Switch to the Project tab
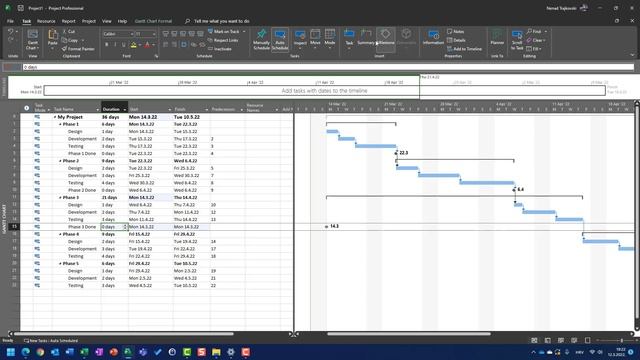The height and width of the screenshot is (360, 640). 89,21
